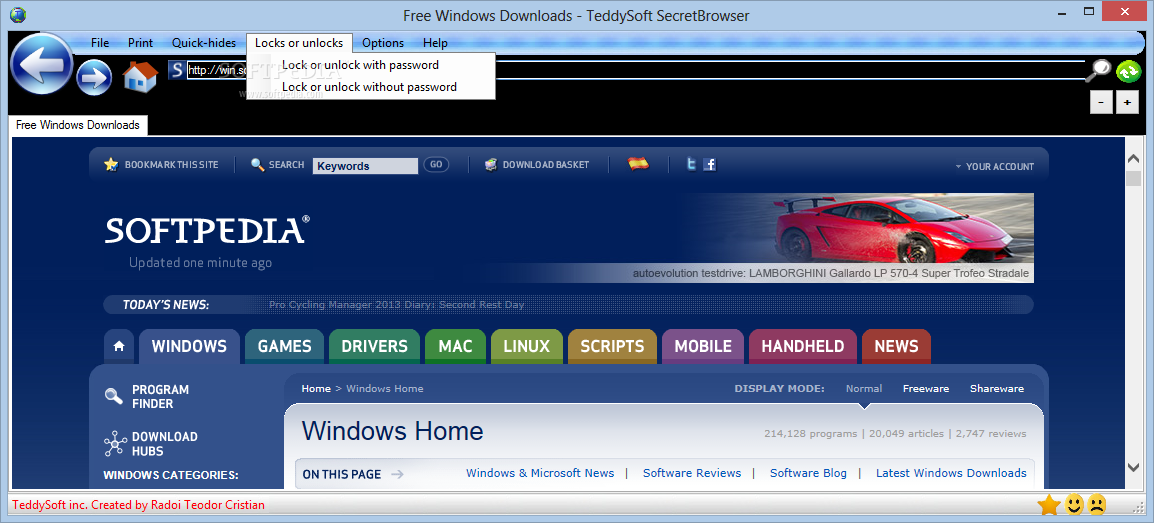Click the Program Finder link text
The width and height of the screenshot is (1154, 523).
[160, 396]
